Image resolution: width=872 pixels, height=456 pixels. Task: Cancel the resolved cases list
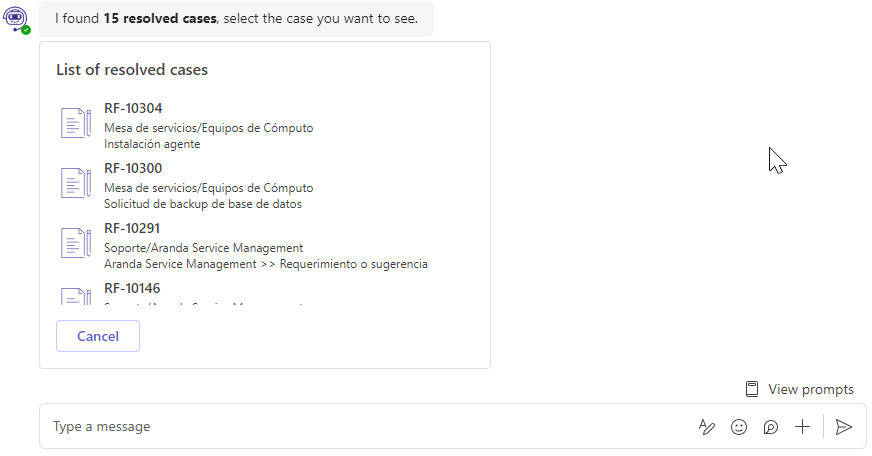[98, 336]
